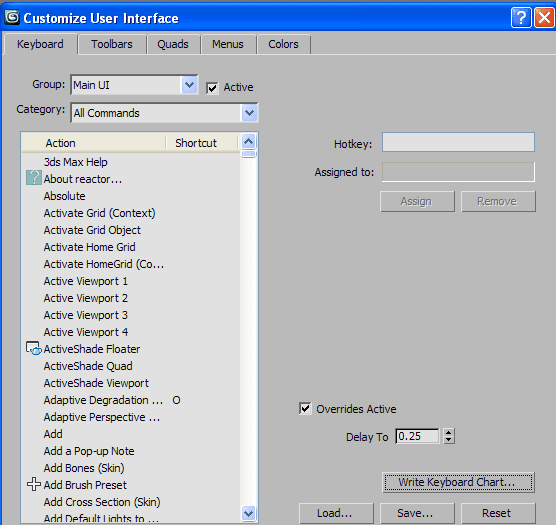Click the Add Brush Preset plus icon
The image size is (556, 525).
[x=34, y=484]
